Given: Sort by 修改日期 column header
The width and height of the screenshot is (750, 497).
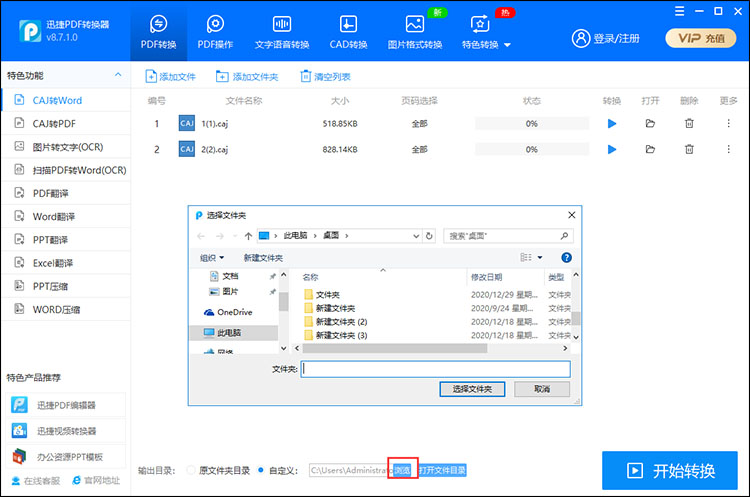Looking at the screenshot, I should coord(486,277).
